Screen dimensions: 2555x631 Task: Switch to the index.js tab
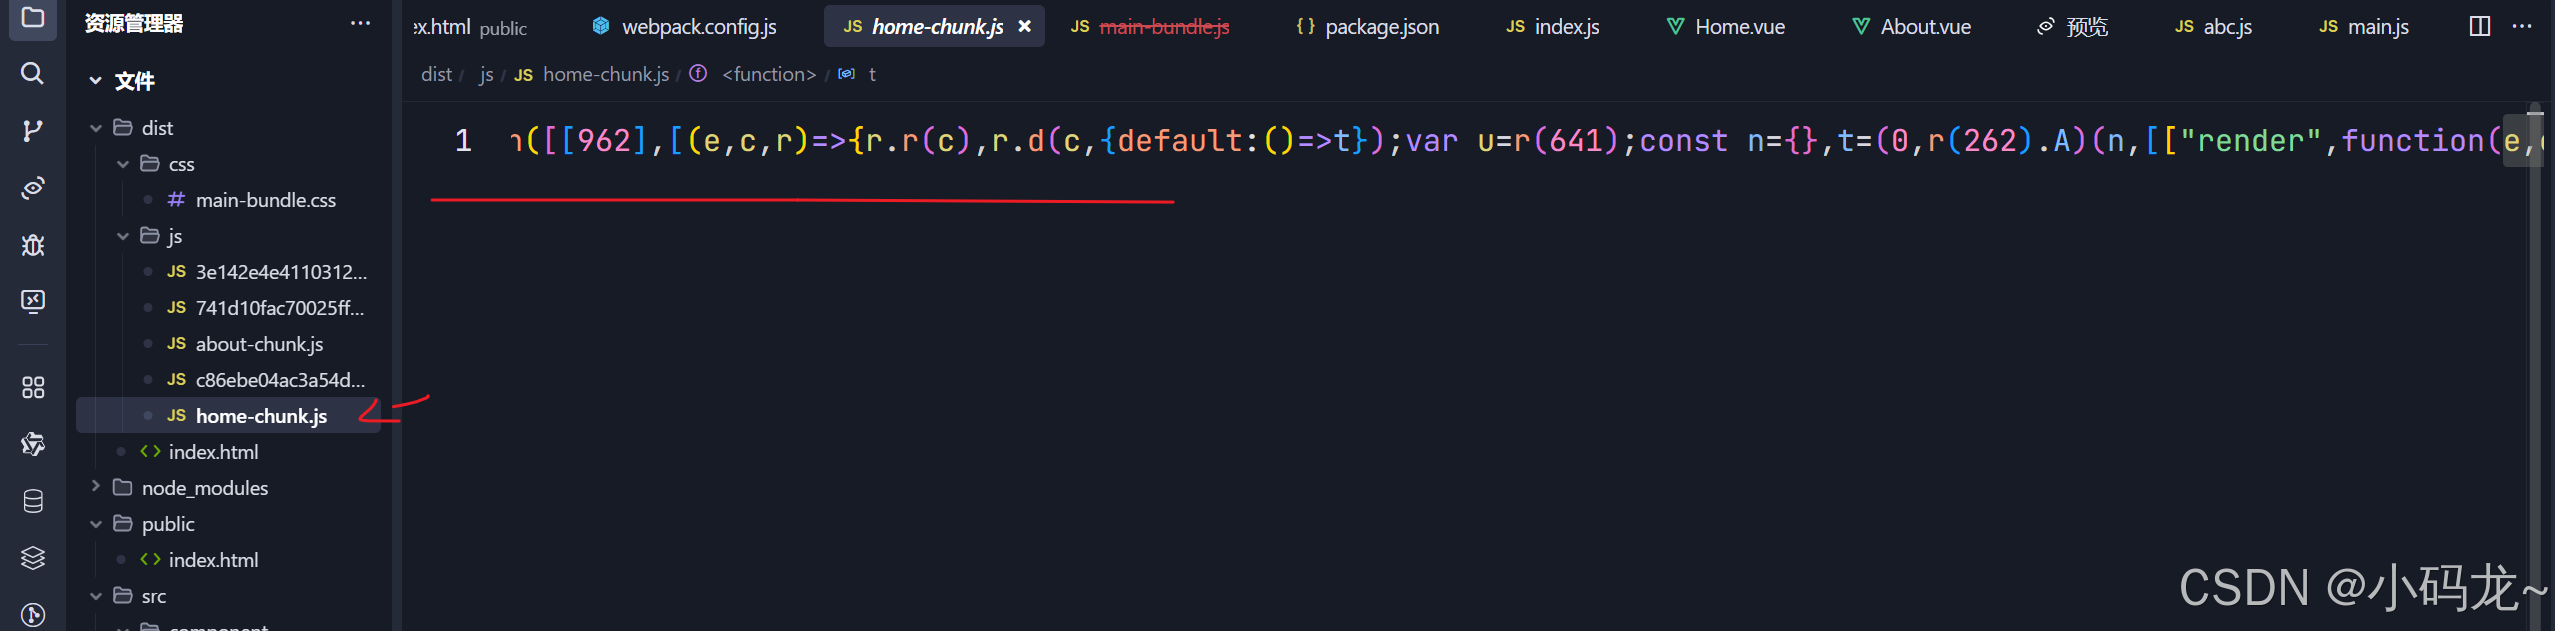[1552, 27]
